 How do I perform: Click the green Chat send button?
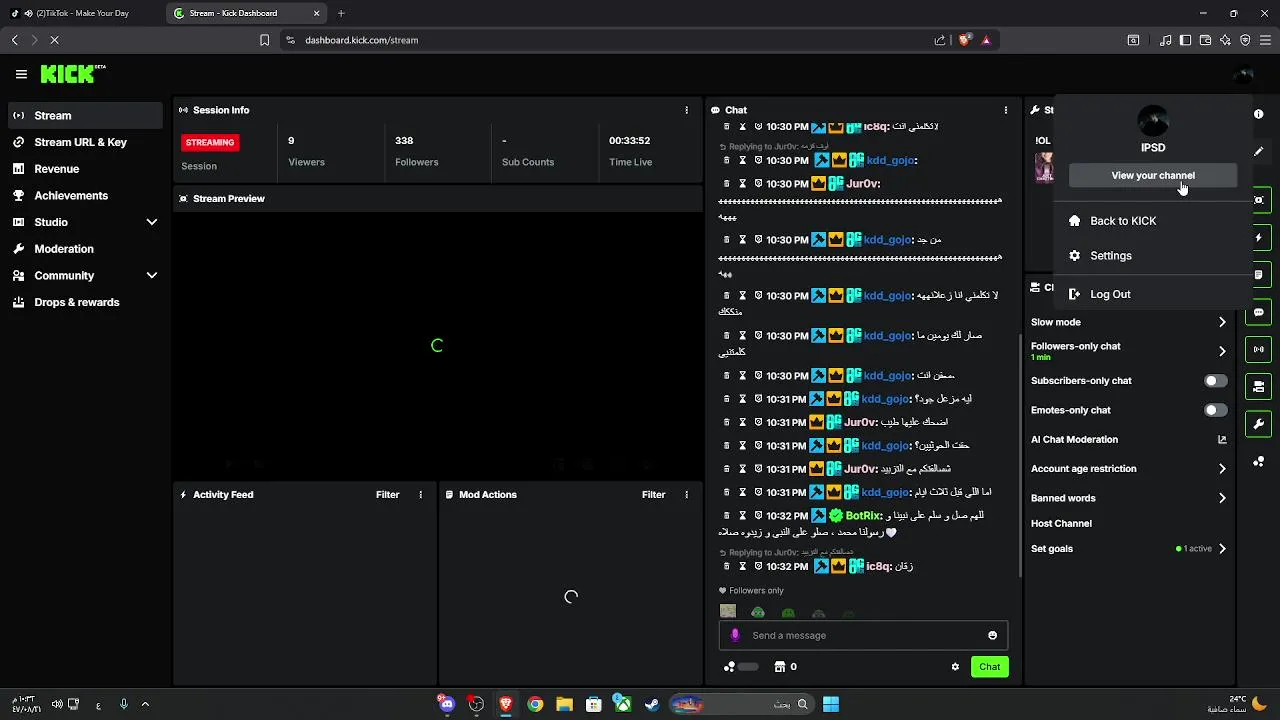(x=989, y=667)
